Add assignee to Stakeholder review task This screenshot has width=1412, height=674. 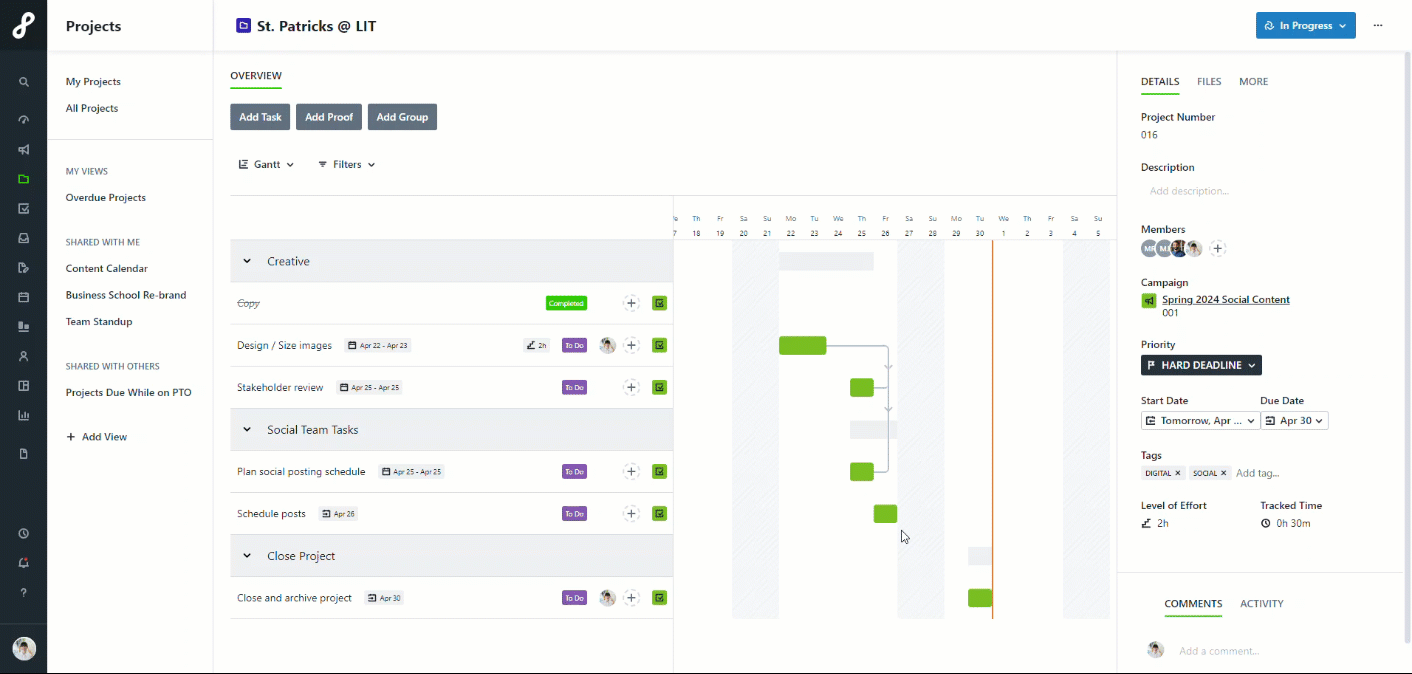point(631,387)
